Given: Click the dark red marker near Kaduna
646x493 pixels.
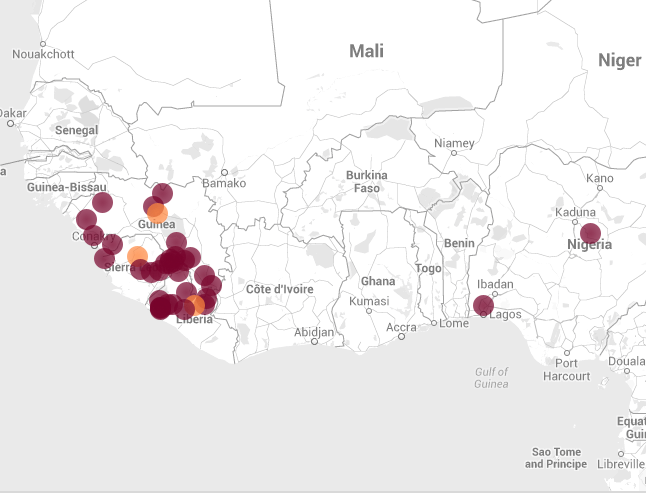Looking at the screenshot, I should click(x=590, y=233).
